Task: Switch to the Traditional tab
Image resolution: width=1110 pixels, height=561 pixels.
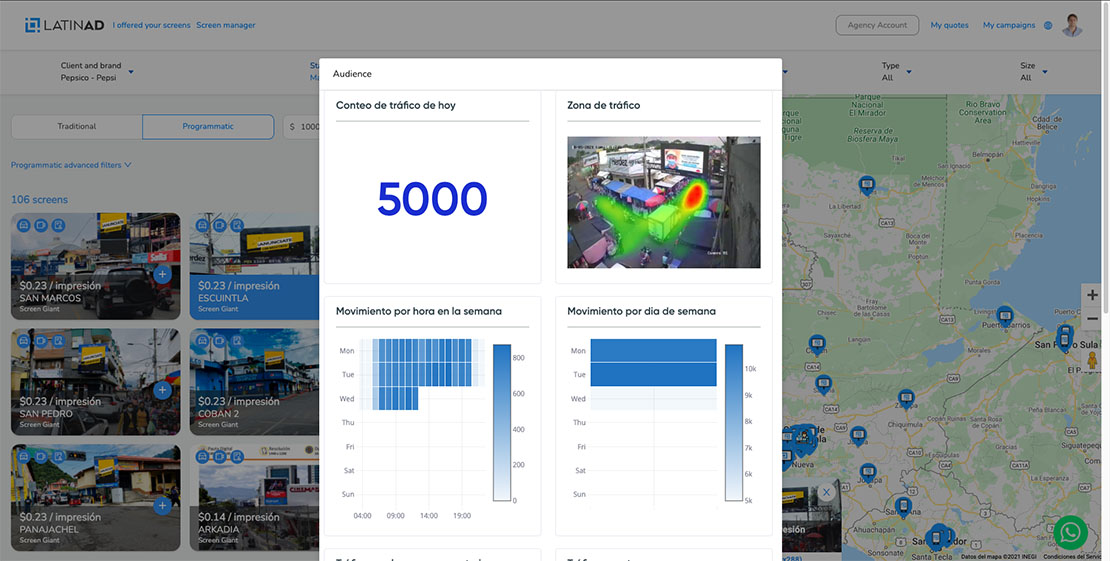Action: pos(76,127)
